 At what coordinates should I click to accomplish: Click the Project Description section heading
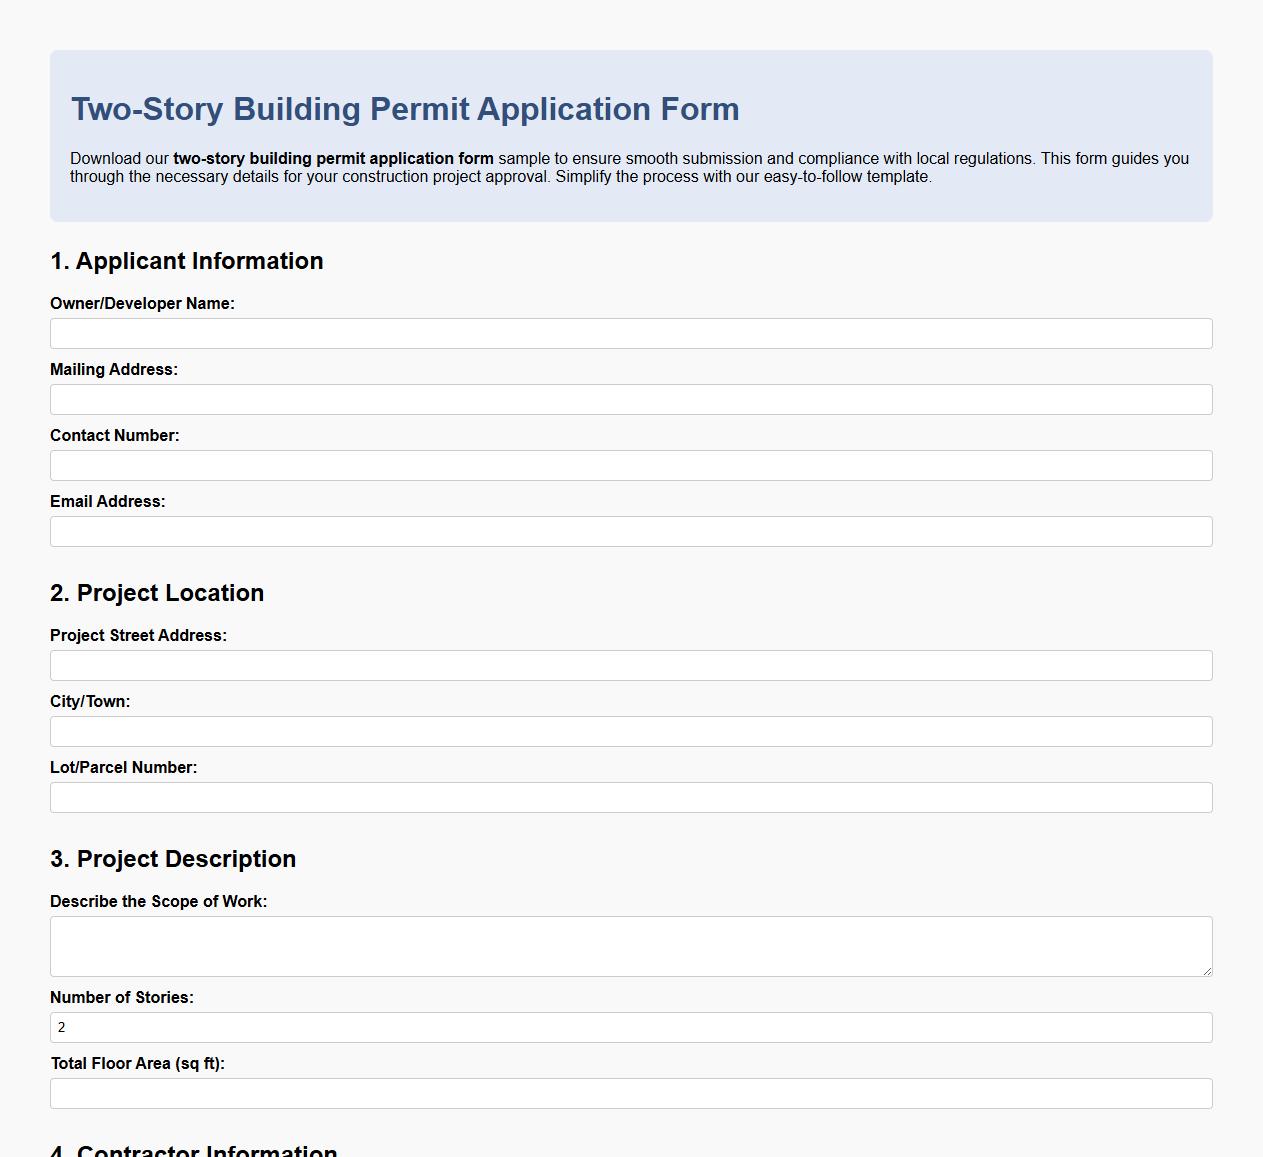click(x=173, y=859)
